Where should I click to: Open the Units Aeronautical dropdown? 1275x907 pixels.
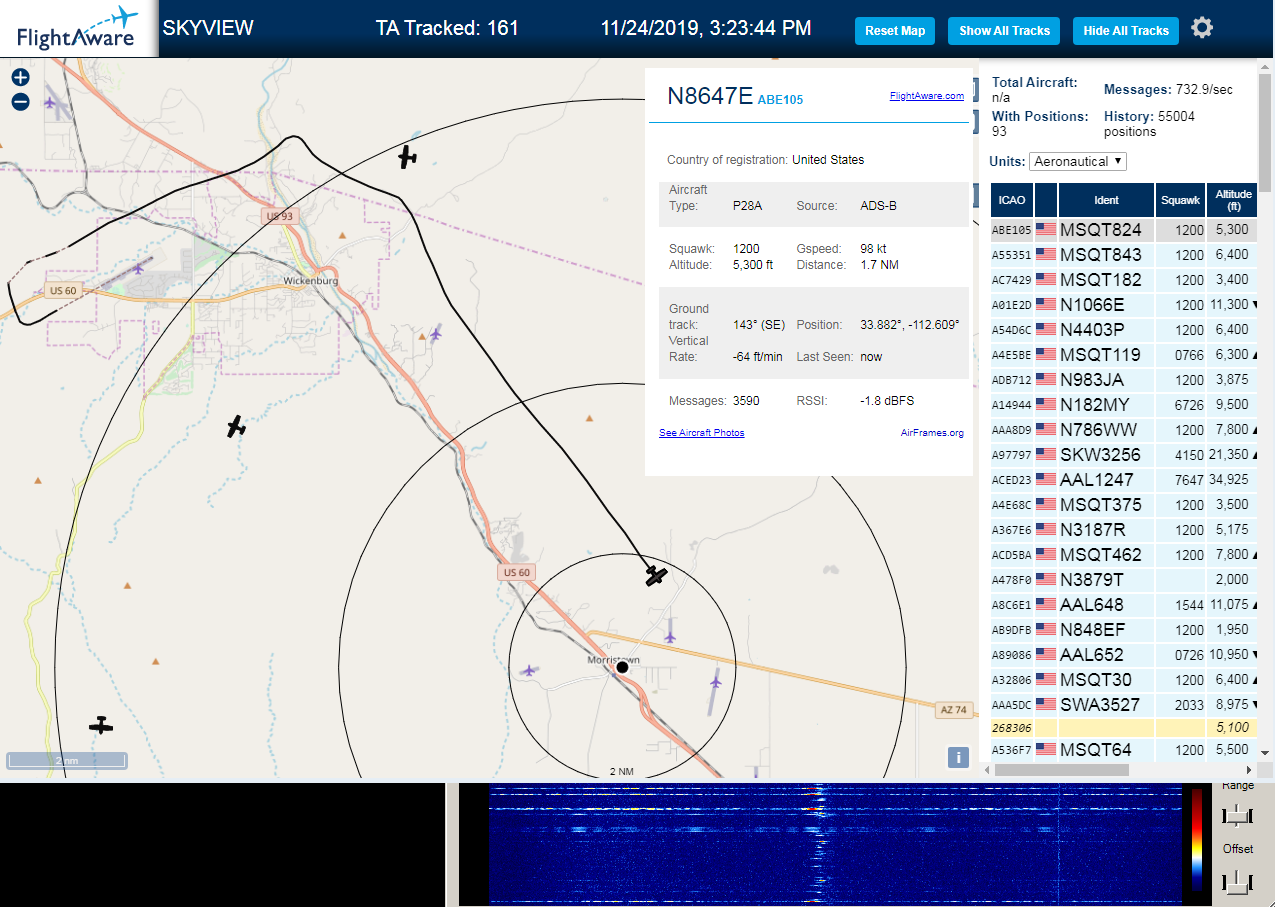tap(1078, 161)
